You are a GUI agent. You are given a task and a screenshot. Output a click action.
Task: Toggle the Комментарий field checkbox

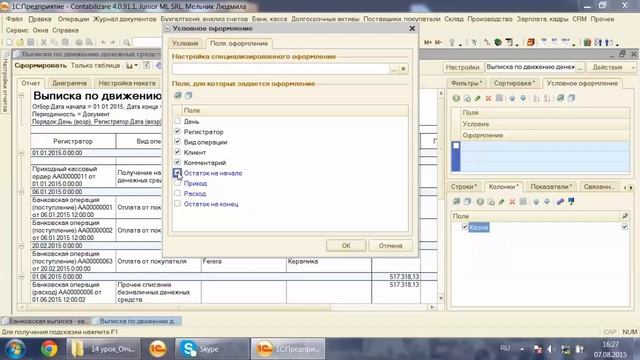point(178,162)
